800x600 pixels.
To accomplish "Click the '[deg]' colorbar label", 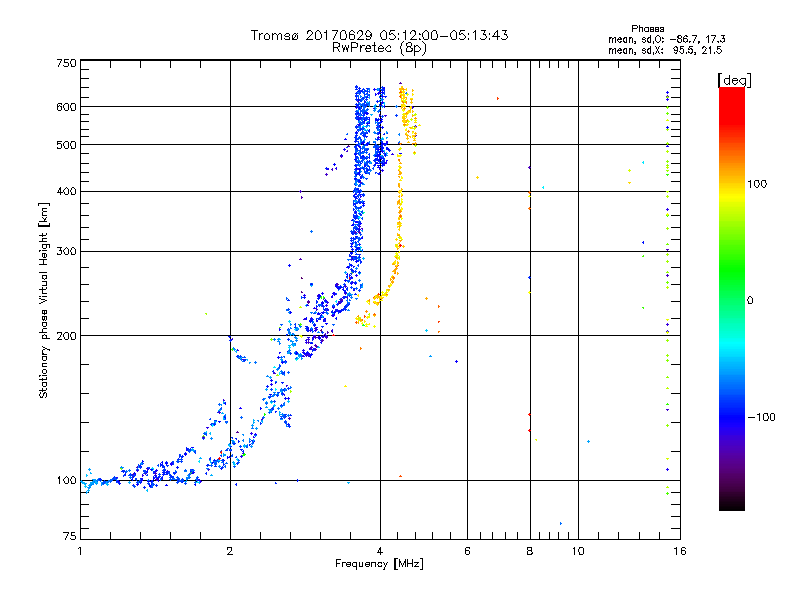I will coord(734,80).
